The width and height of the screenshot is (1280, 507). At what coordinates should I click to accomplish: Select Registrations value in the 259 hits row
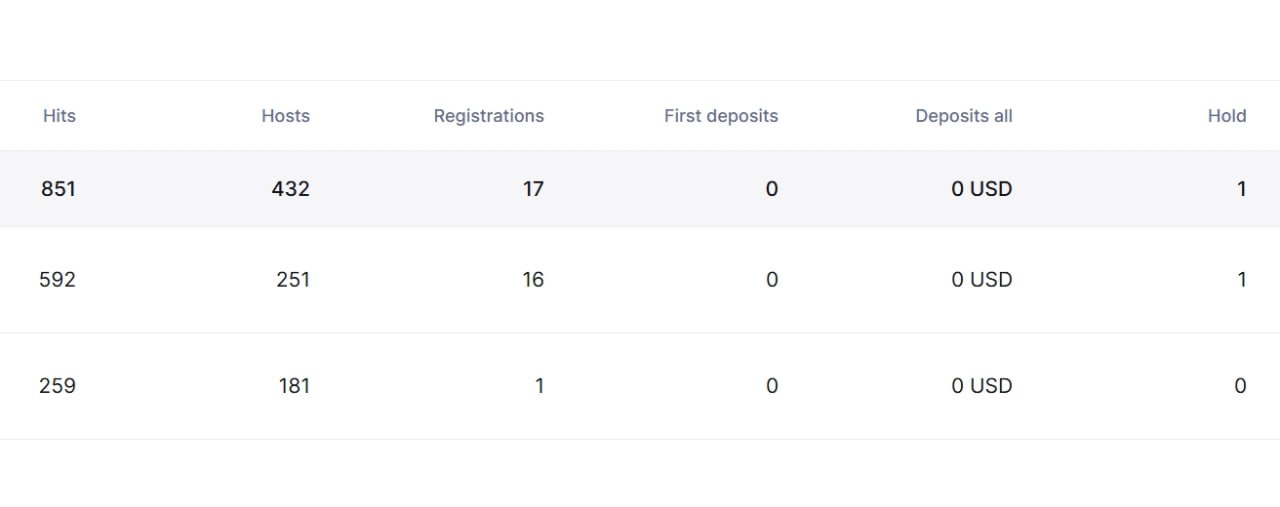[539, 386]
